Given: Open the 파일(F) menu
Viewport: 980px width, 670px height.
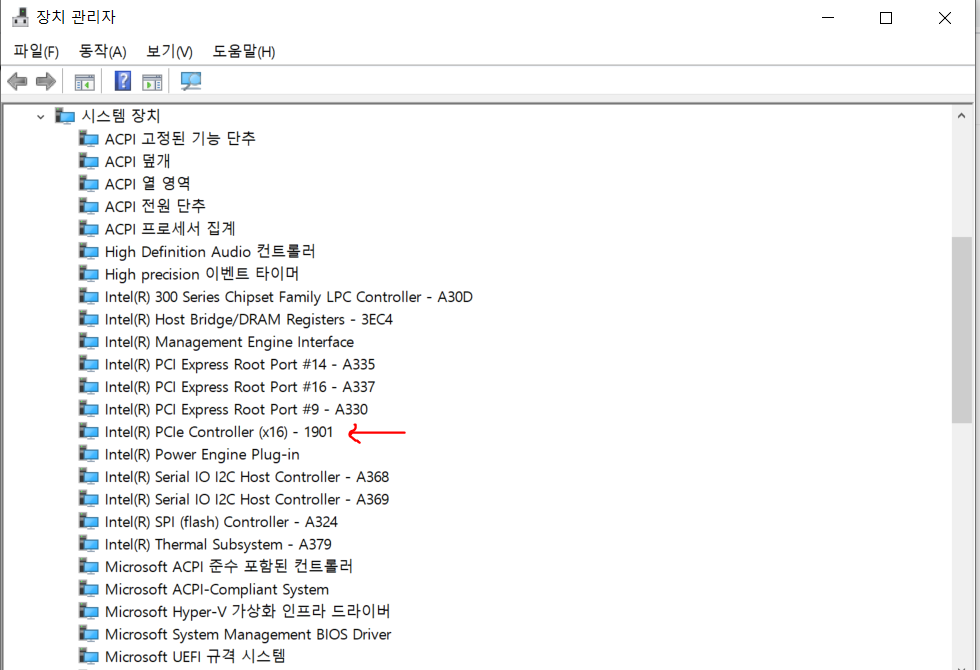Looking at the screenshot, I should [x=36, y=51].
